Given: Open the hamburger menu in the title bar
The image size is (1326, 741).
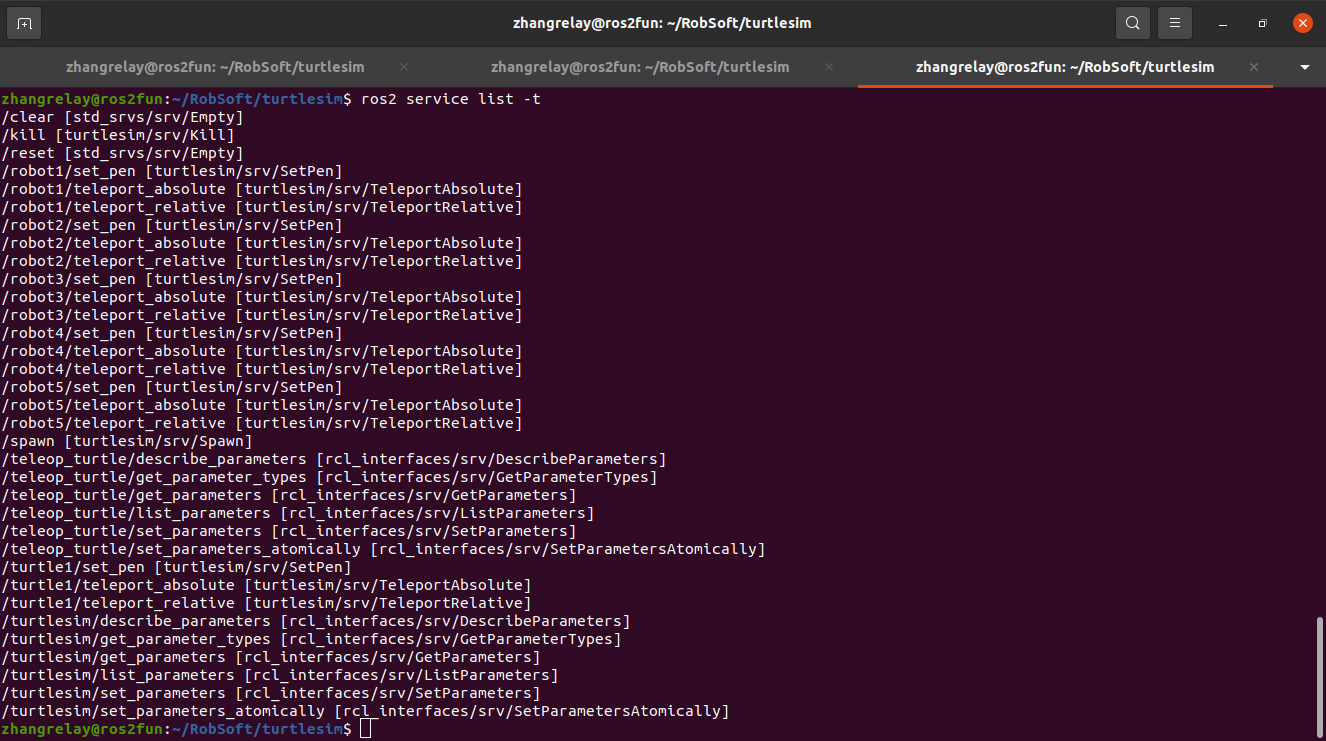Looking at the screenshot, I should tap(1176, 23).
